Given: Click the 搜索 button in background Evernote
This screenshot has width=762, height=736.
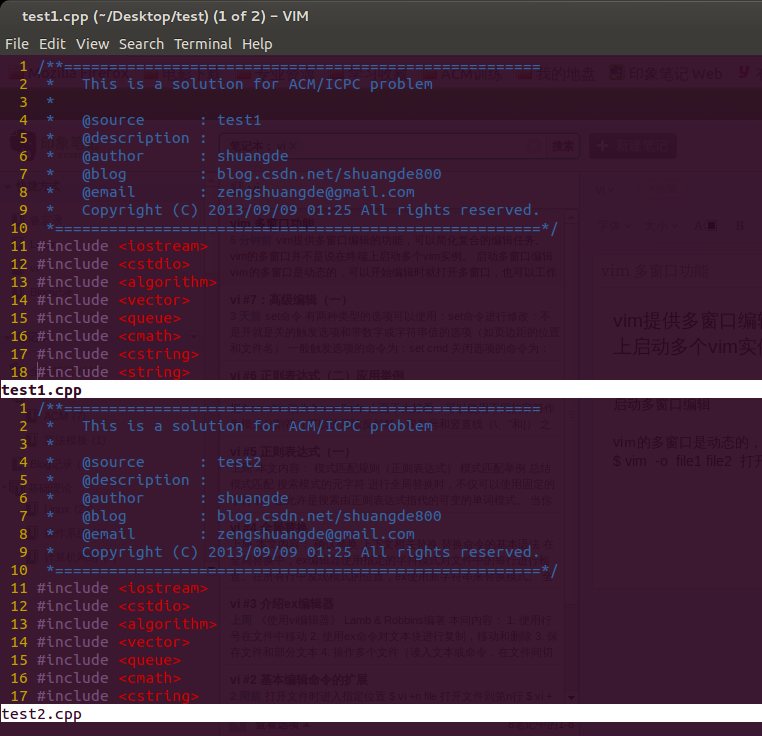Looking at the screenshot, I should click(563, 146).
